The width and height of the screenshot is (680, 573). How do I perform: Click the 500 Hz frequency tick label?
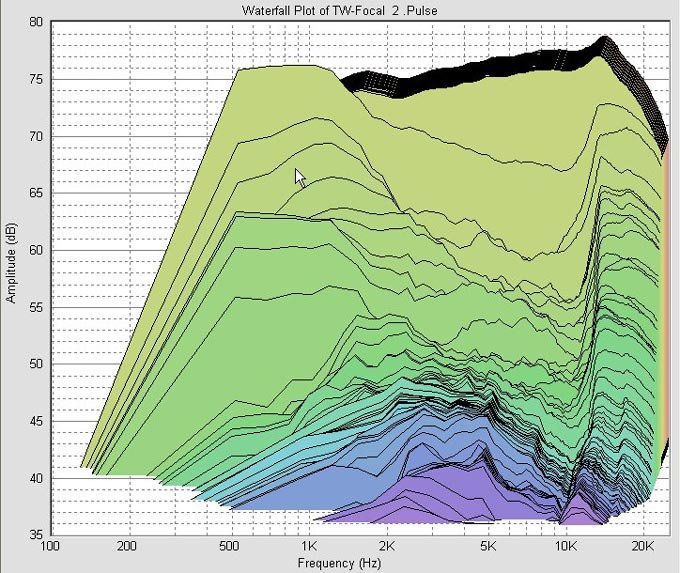[x=229, y=547]
